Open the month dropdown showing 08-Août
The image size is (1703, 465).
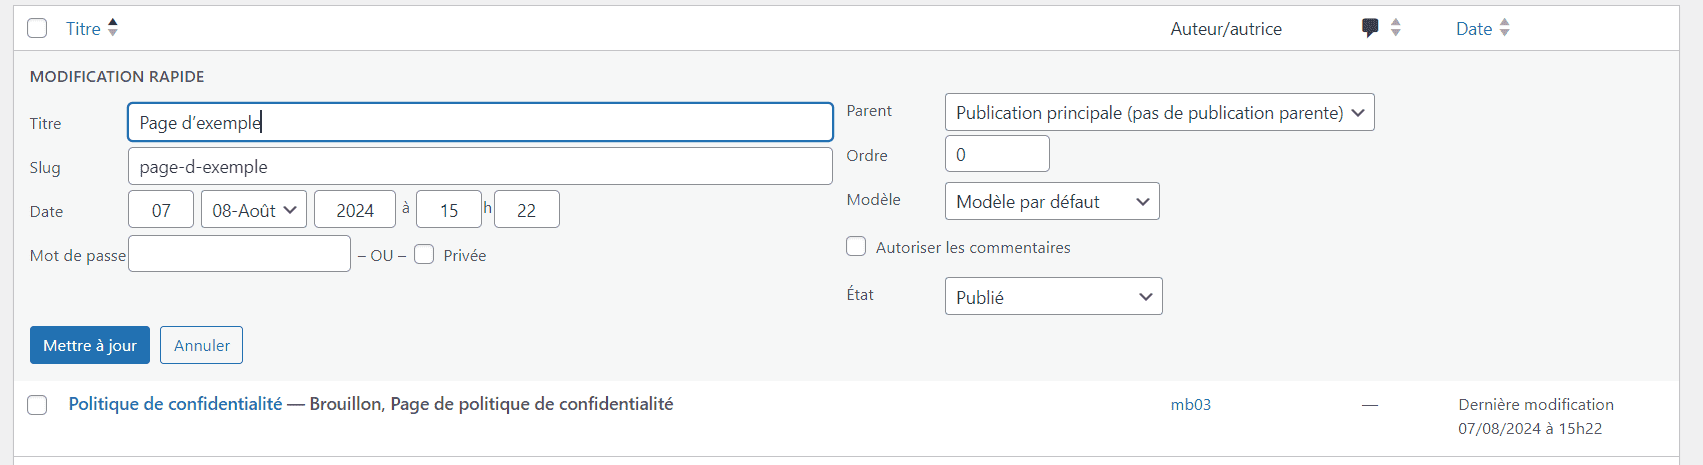(x=254, y=209)
